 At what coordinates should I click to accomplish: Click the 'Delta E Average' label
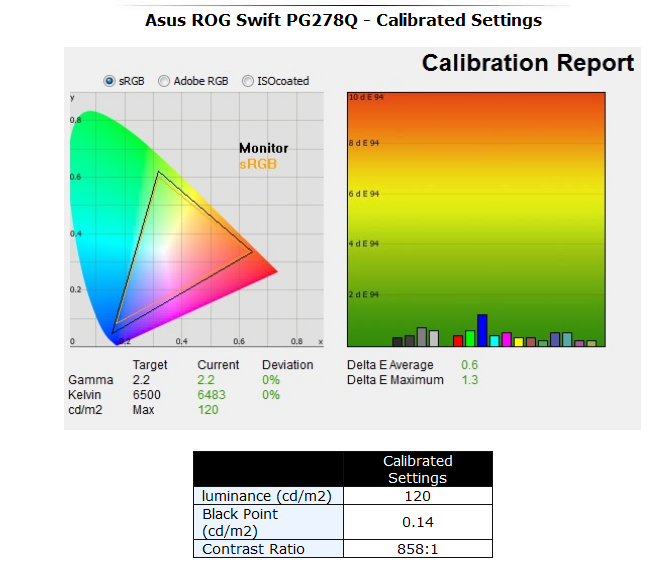(x=390, y=365)
